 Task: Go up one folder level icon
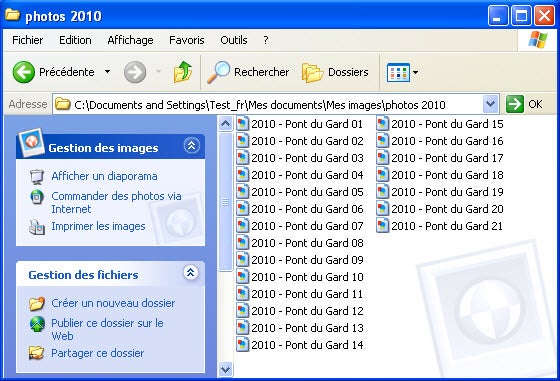[183, 72]
